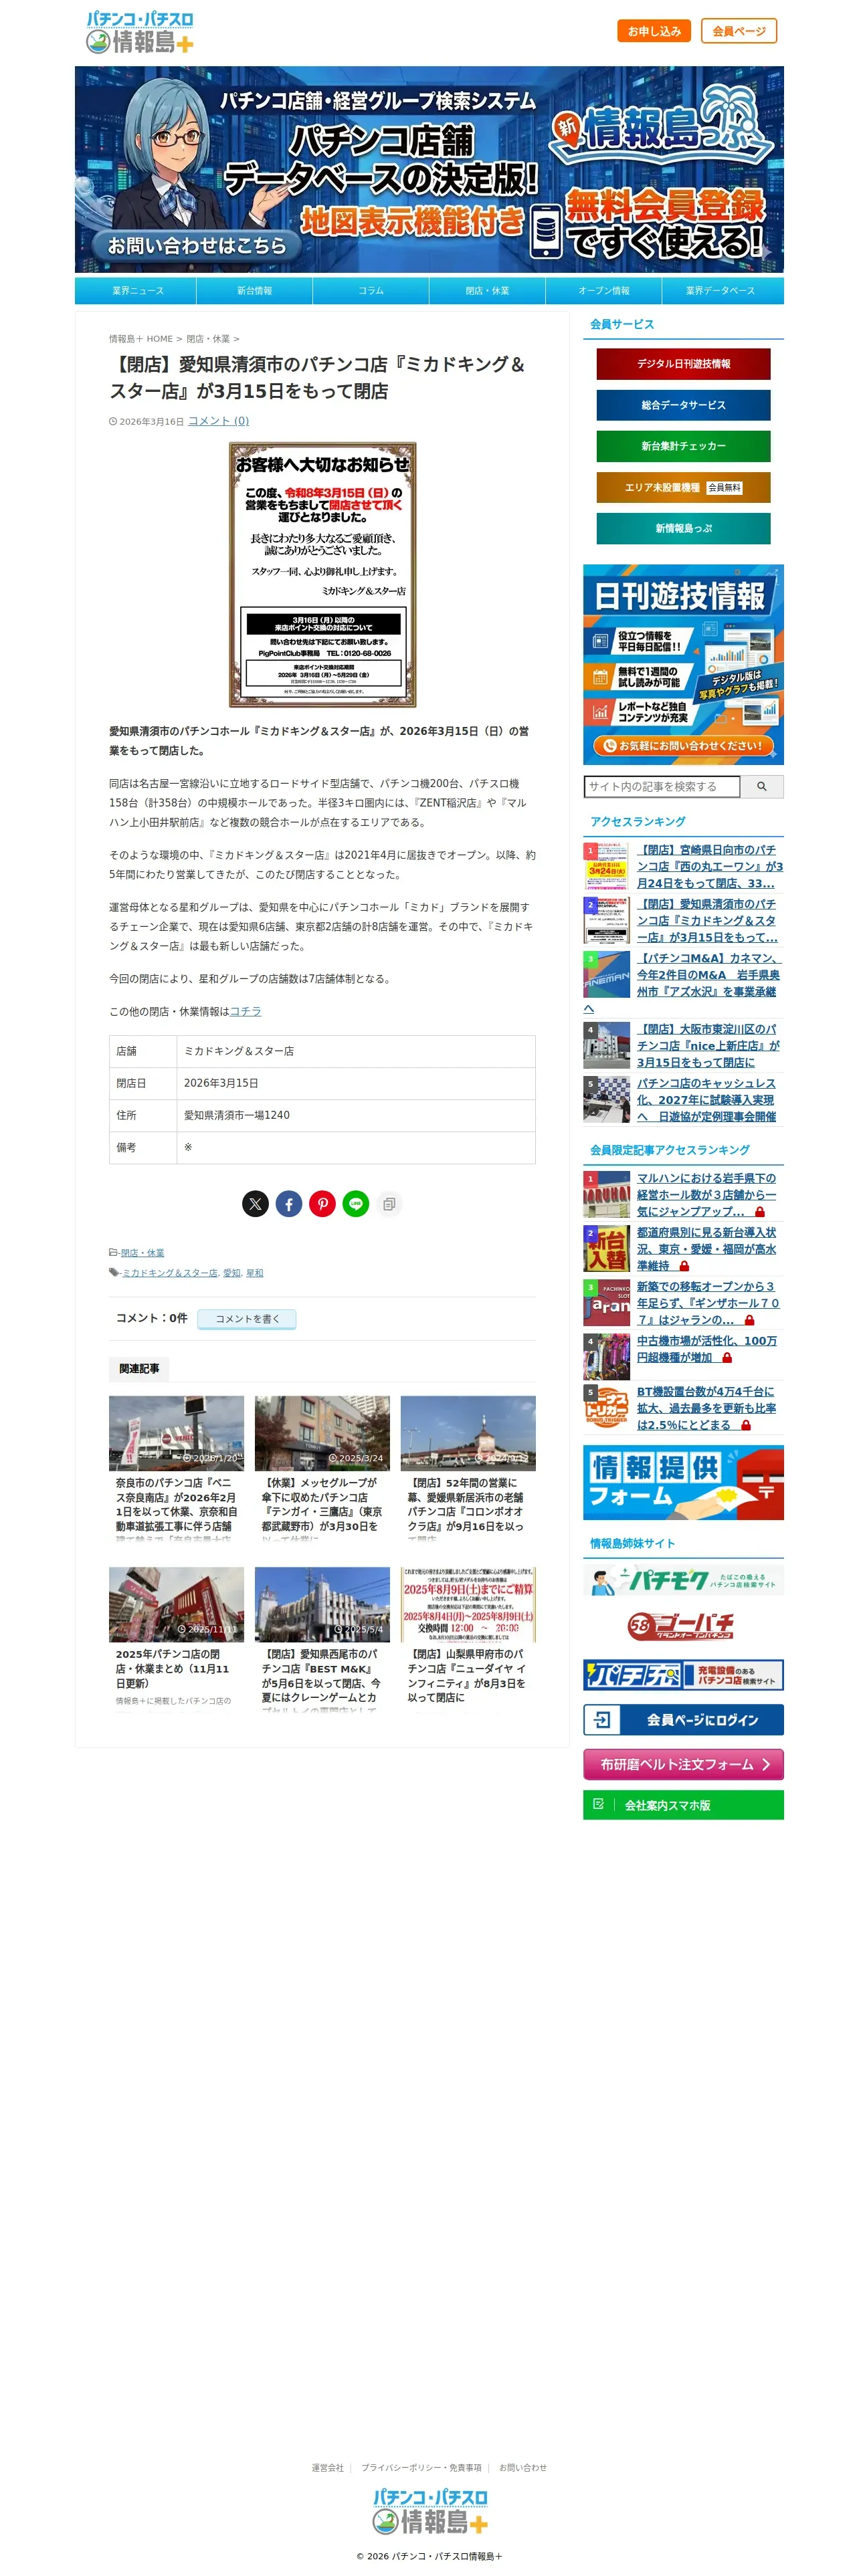Open the パチモク sister site logo
Image resolution: width=859 pixels, height=2576 pixels.
point(683,1581)
